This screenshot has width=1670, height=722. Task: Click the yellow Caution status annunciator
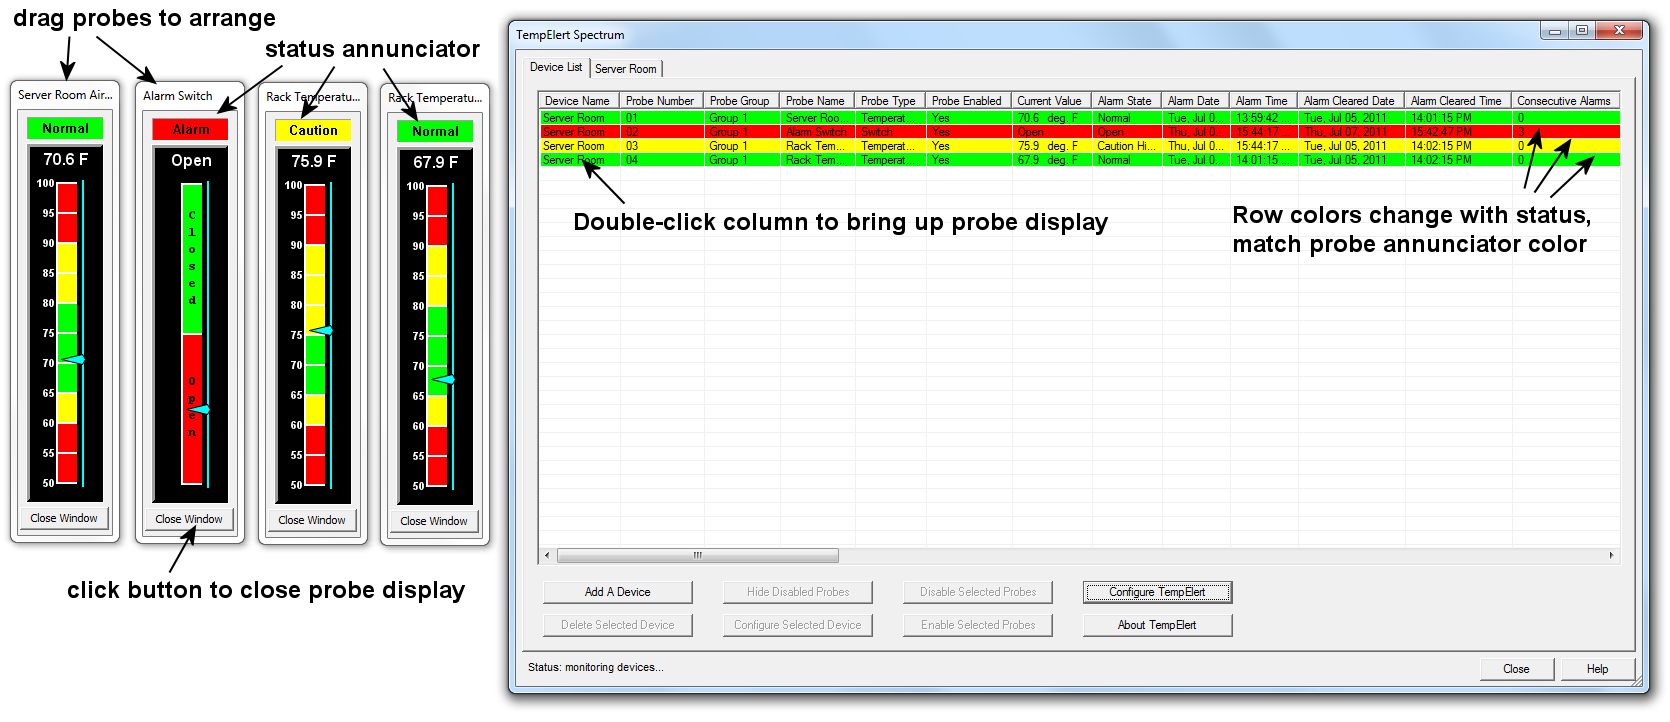click(x=313, y=131)
